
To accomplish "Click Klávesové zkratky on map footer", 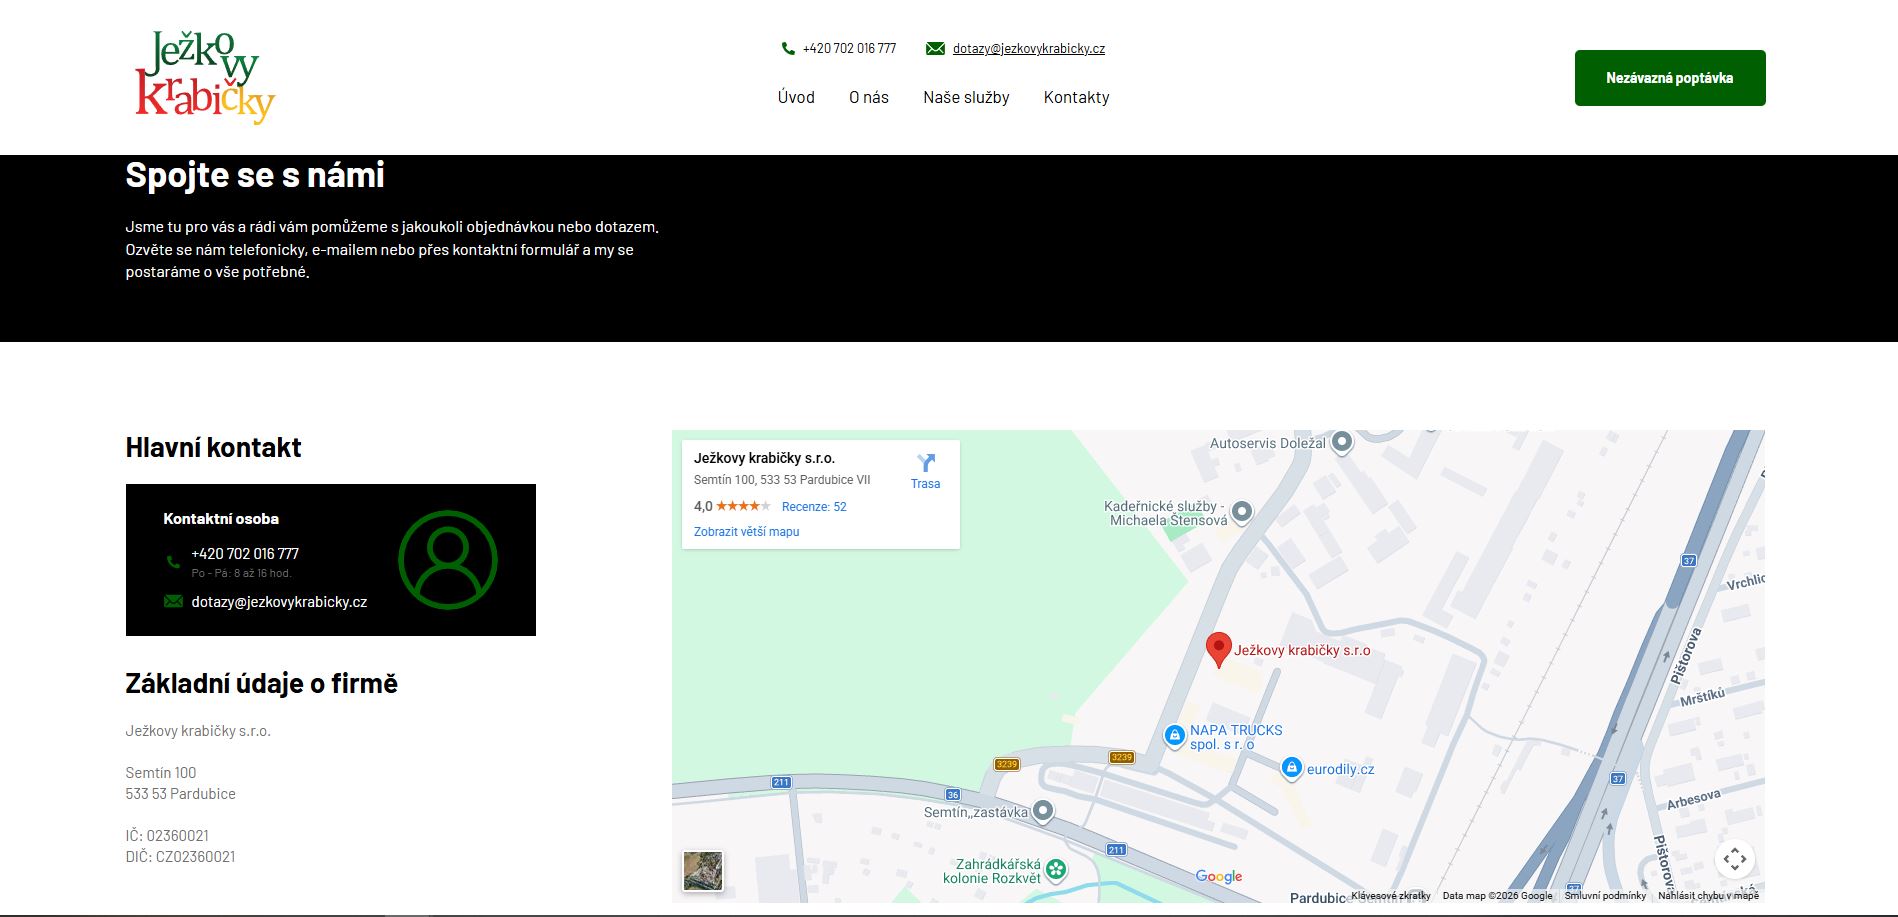I will [1391, 896].
